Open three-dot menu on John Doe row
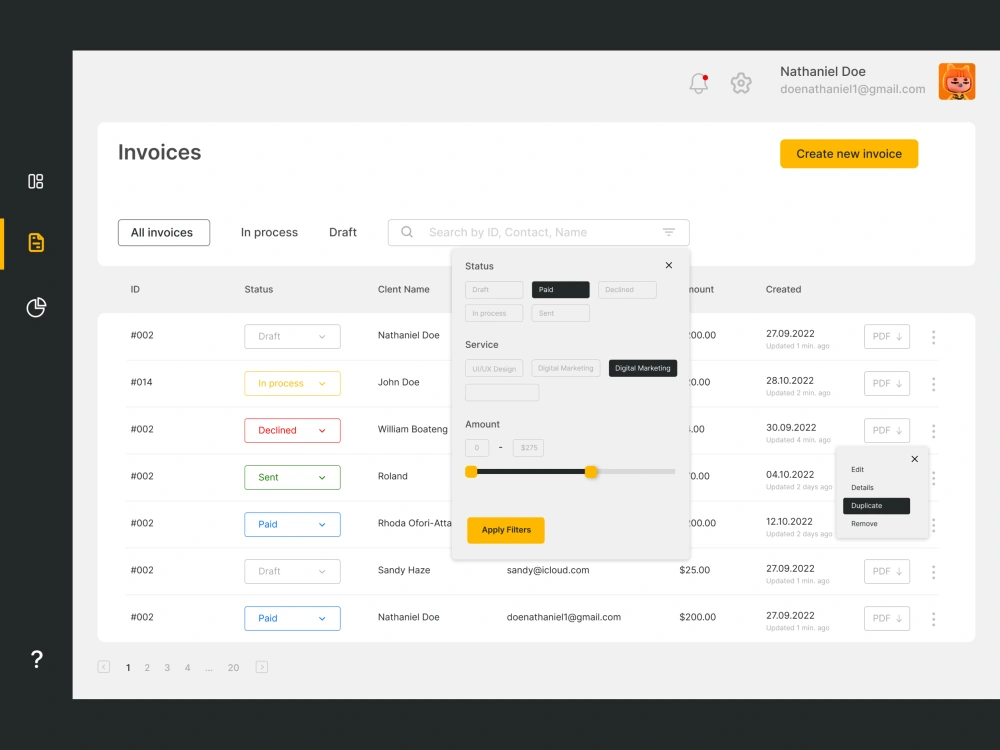The image size is (1000, 750). (x=934, y=384)
